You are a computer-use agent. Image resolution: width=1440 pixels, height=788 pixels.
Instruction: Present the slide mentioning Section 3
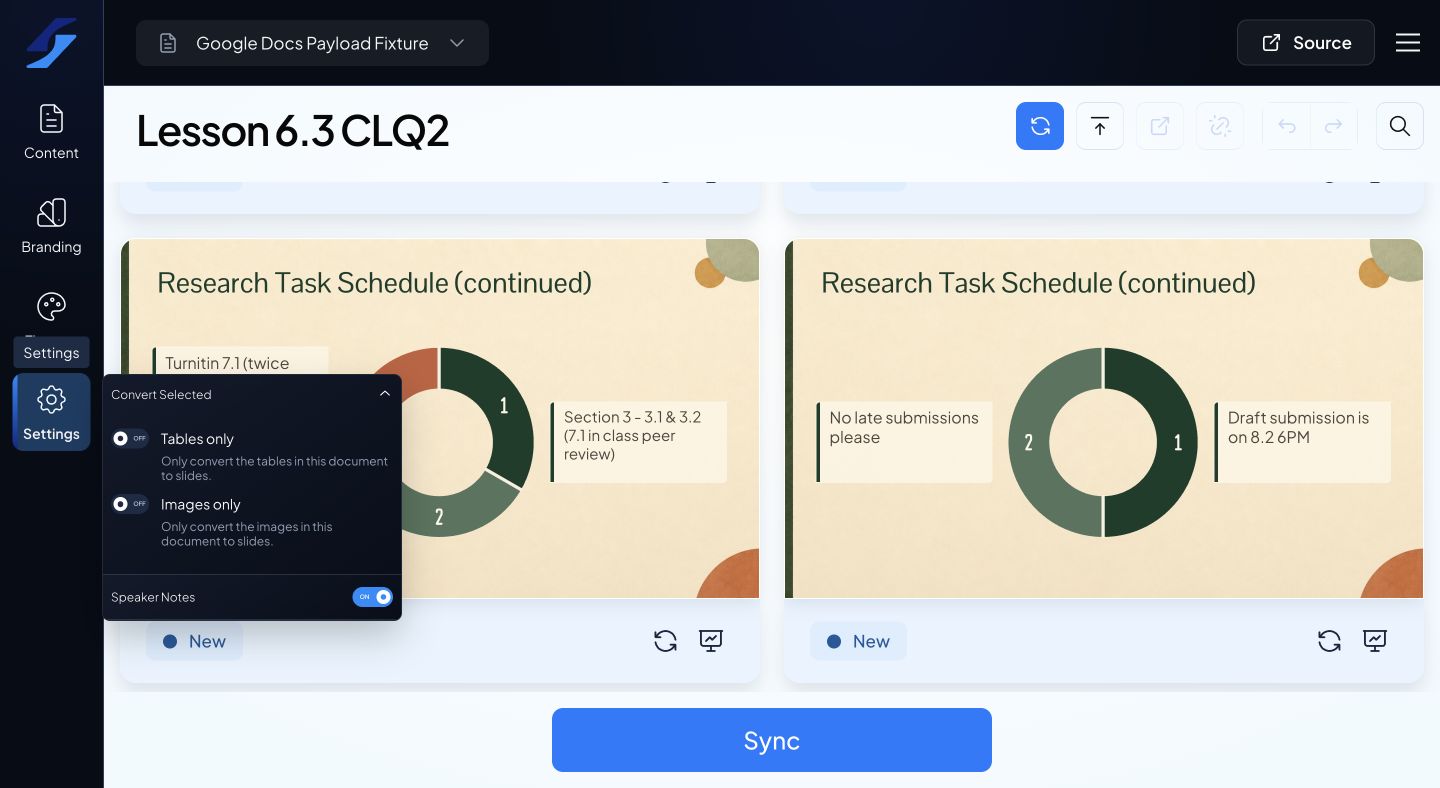pyautogui.click(x=711, y=641)
